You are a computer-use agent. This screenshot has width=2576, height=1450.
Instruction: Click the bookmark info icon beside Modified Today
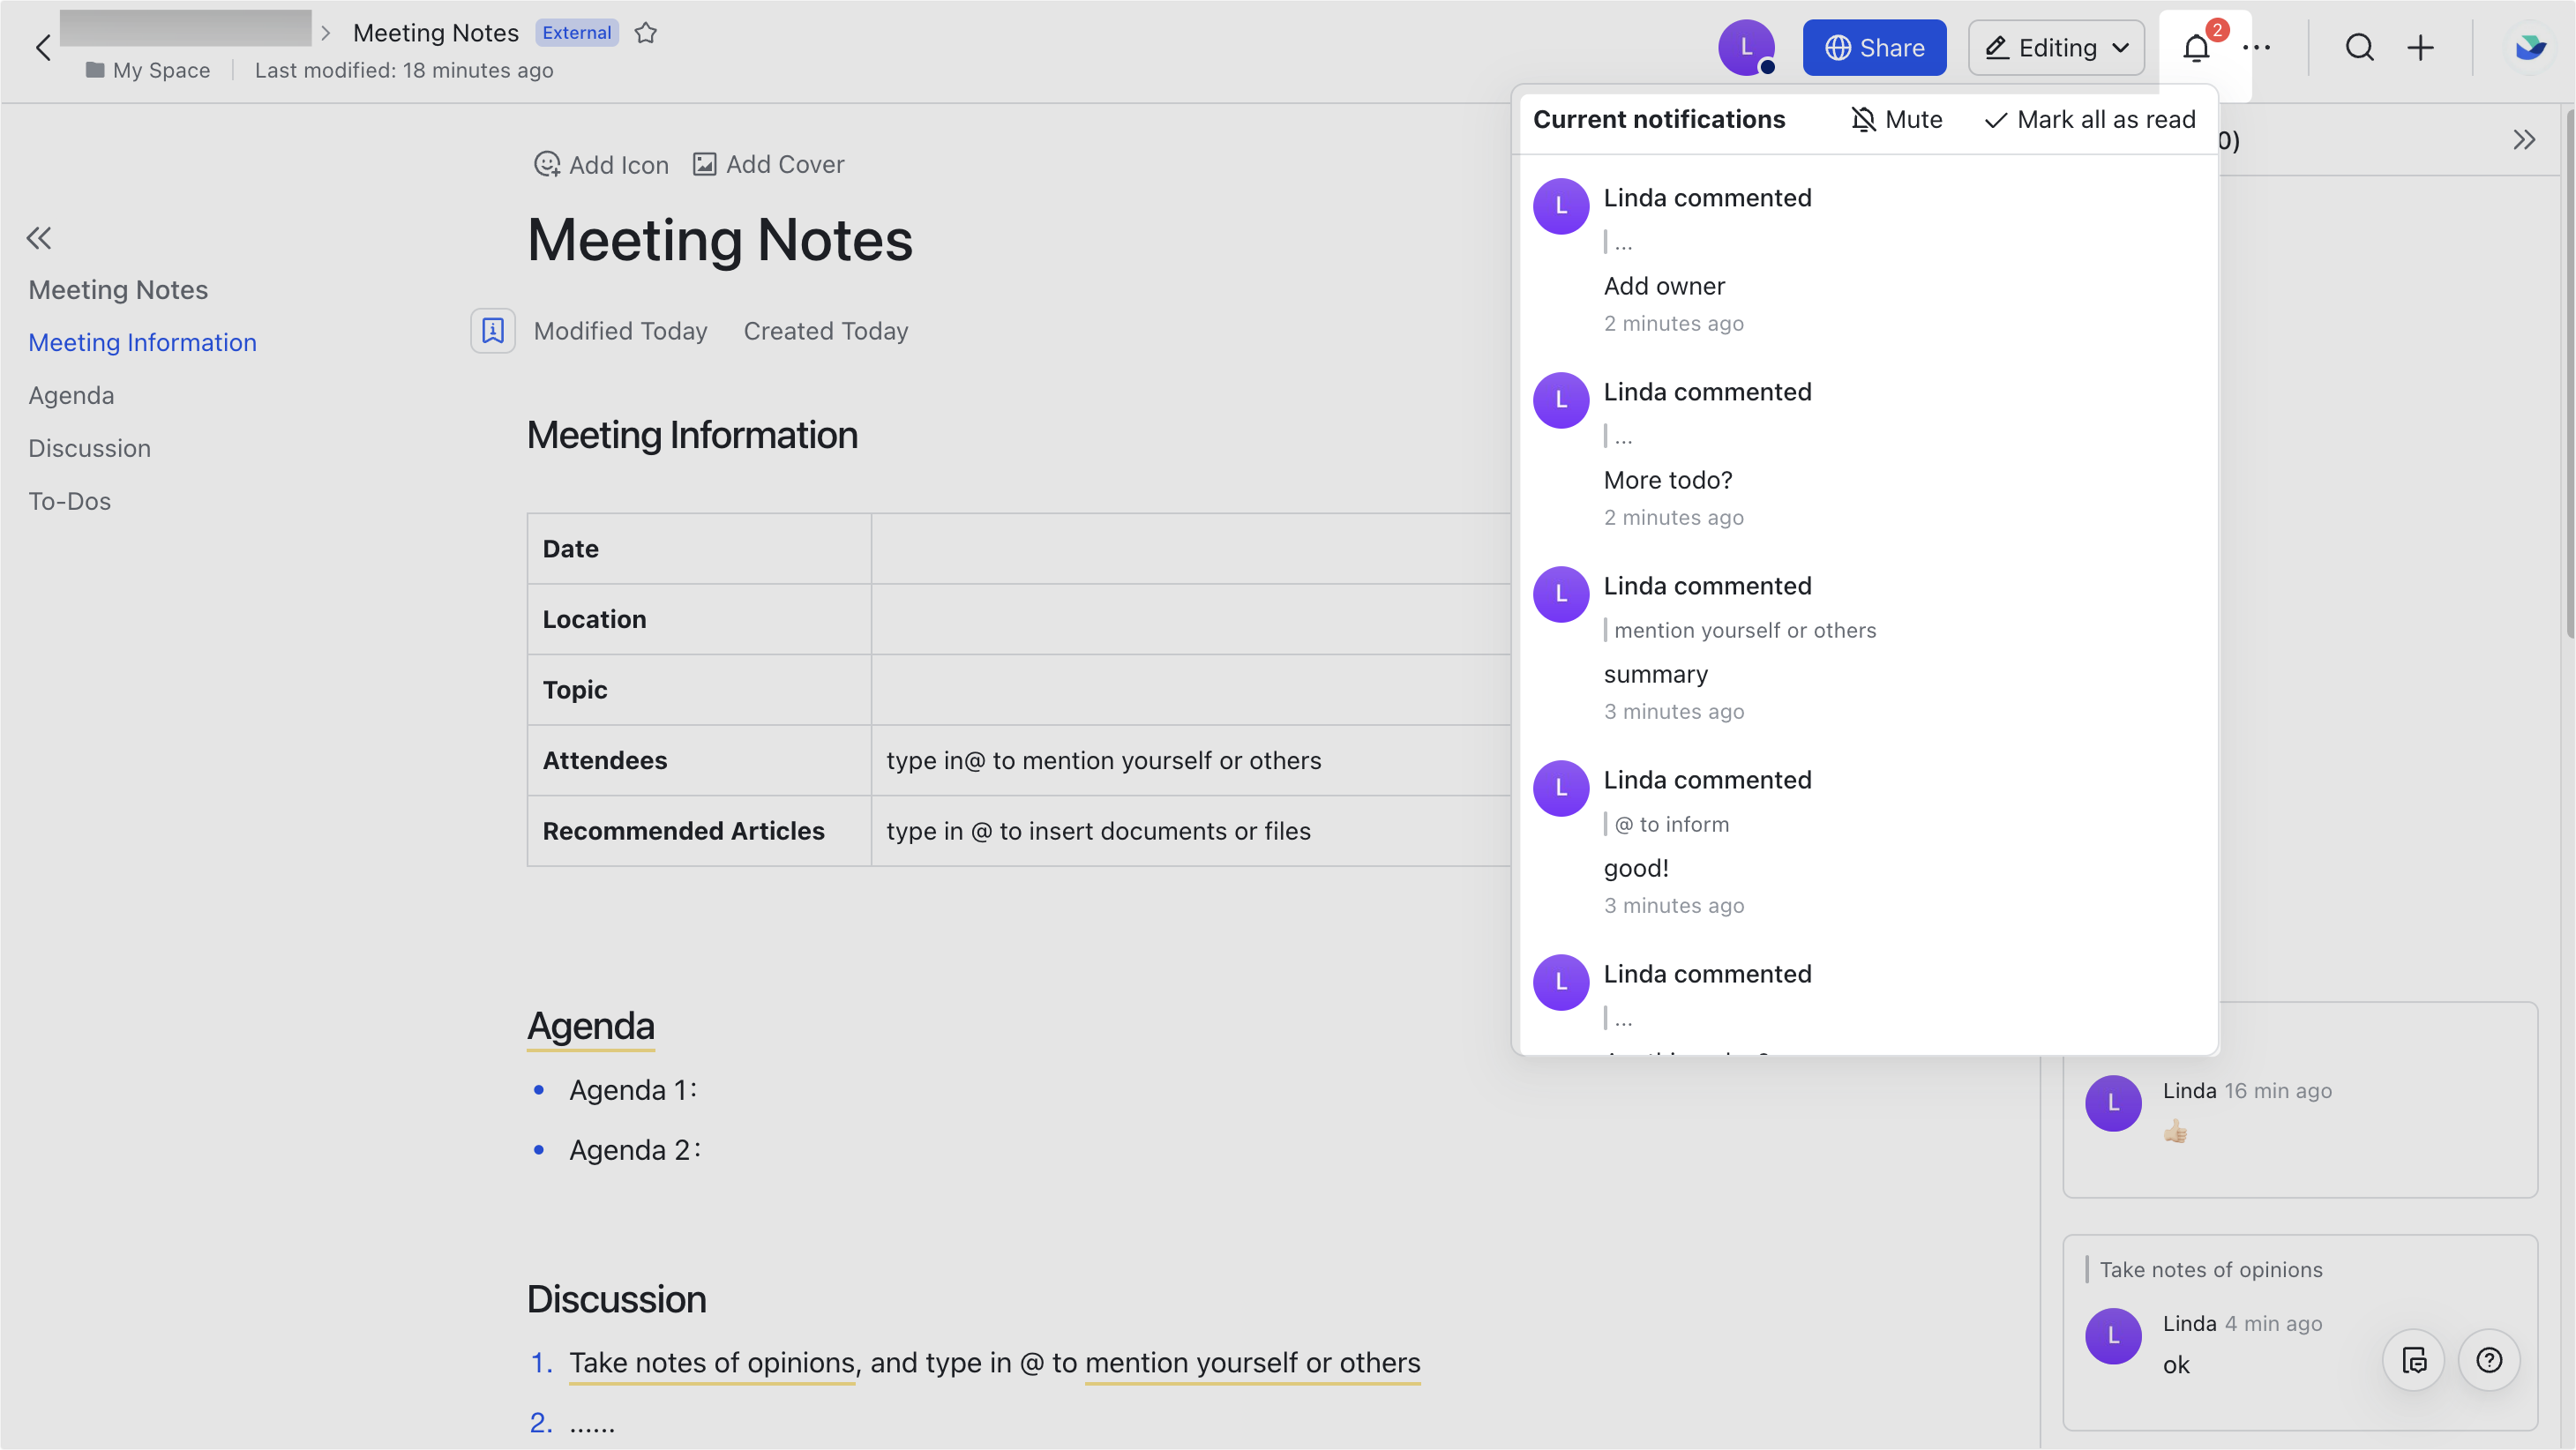point(493,331)
